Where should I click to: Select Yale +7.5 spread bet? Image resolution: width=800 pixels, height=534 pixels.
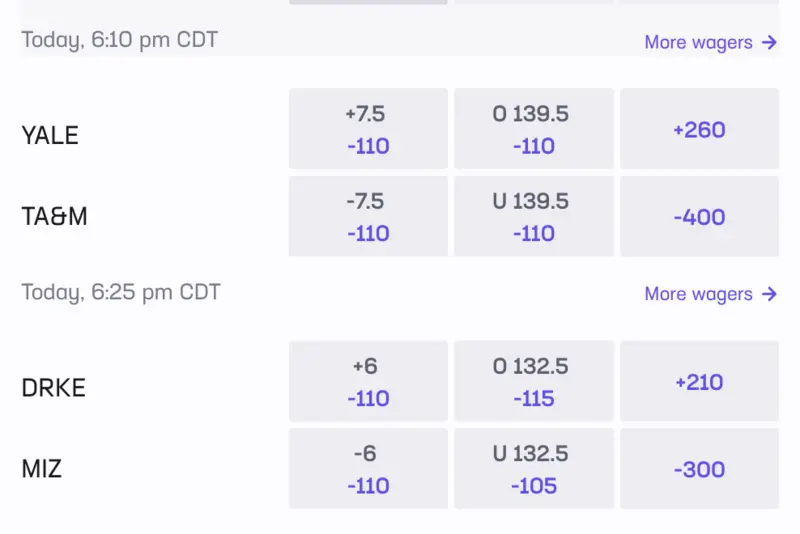368,129
